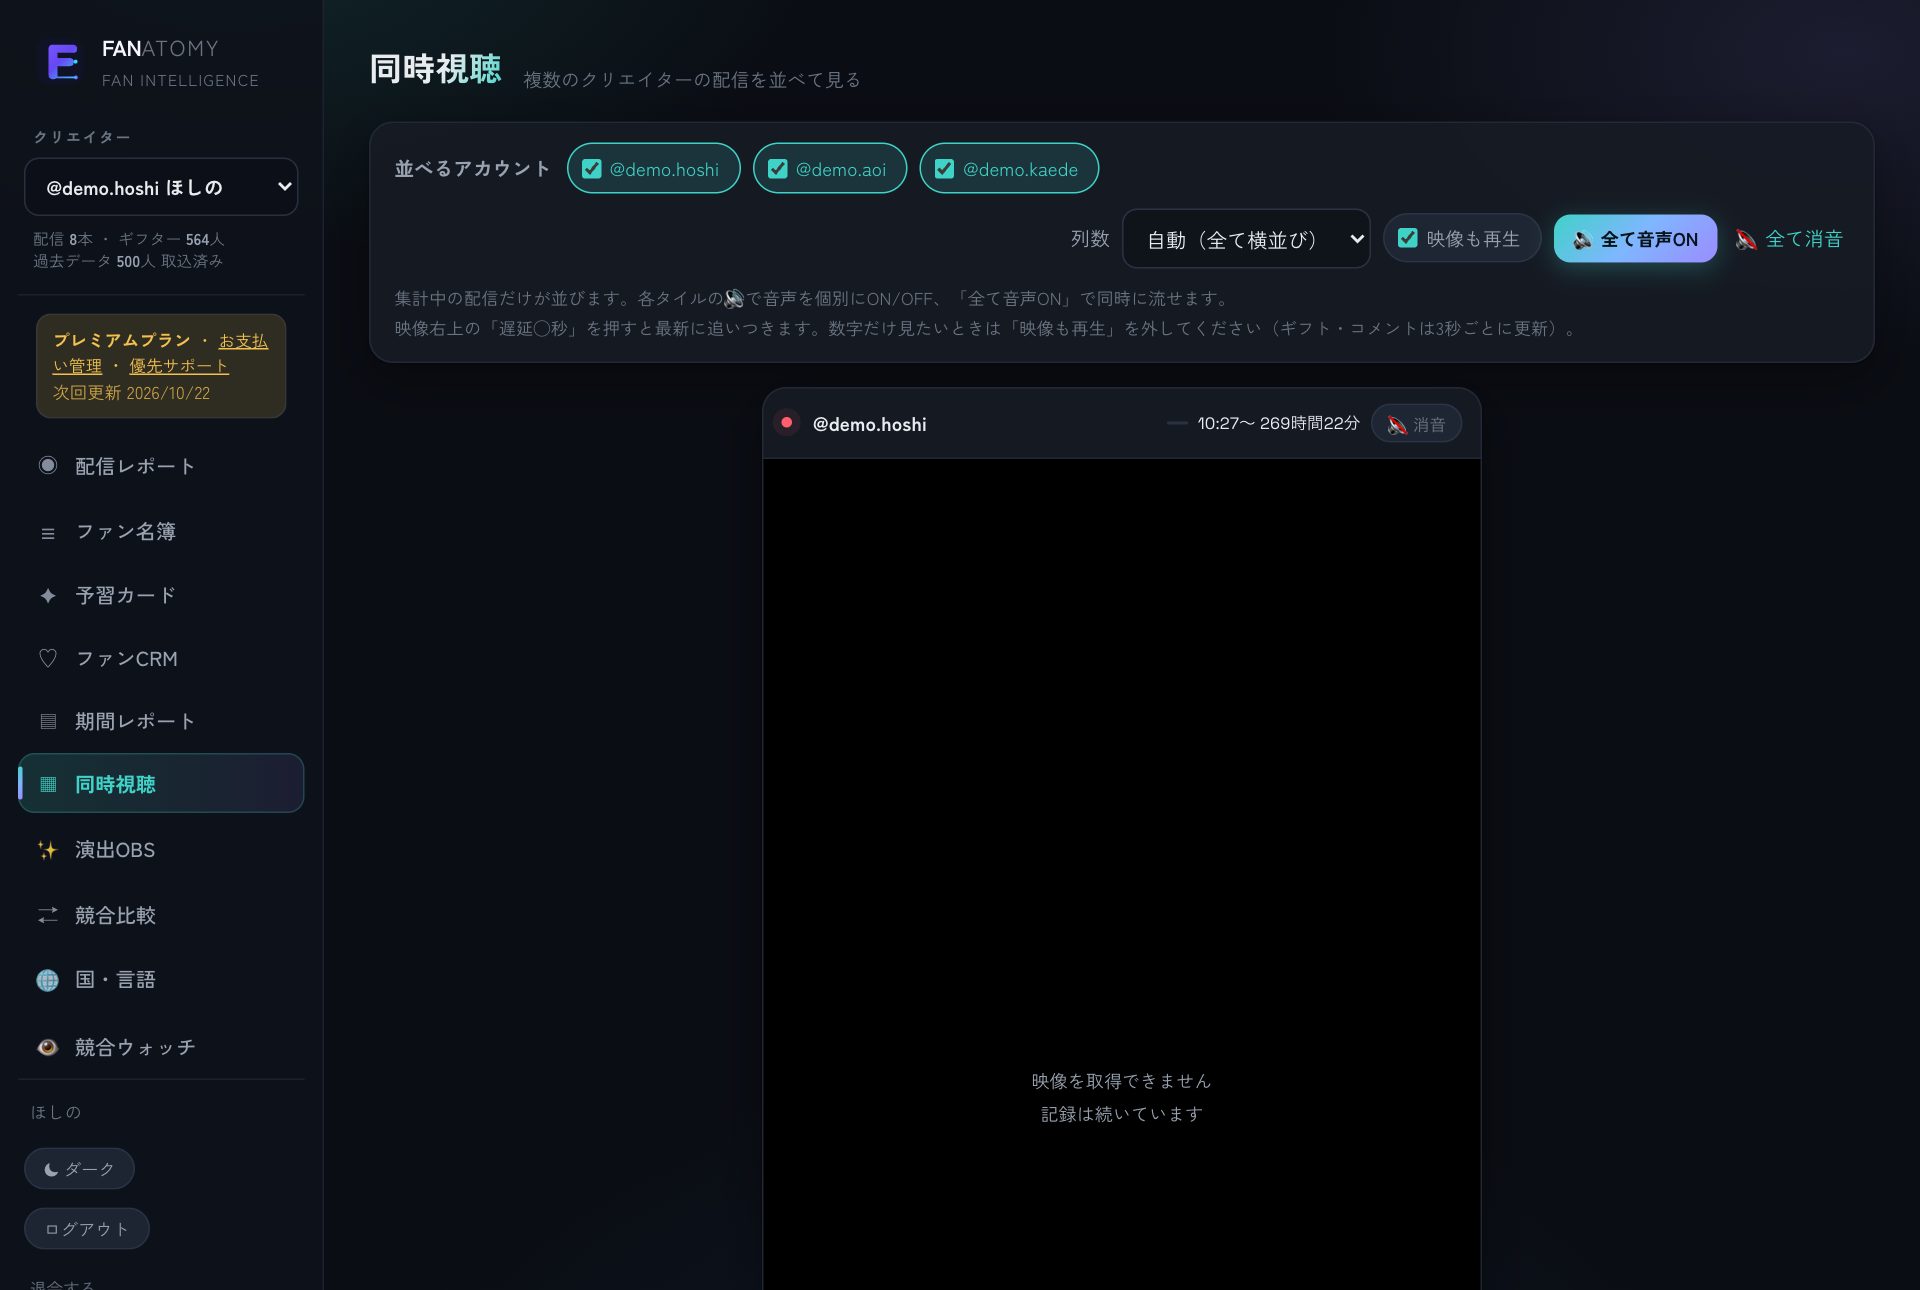The width and height of the screenshot is (1920, 1290).
Task: Uncheck the @demo.hoshi account checkbox
Action: pos(592,169)
